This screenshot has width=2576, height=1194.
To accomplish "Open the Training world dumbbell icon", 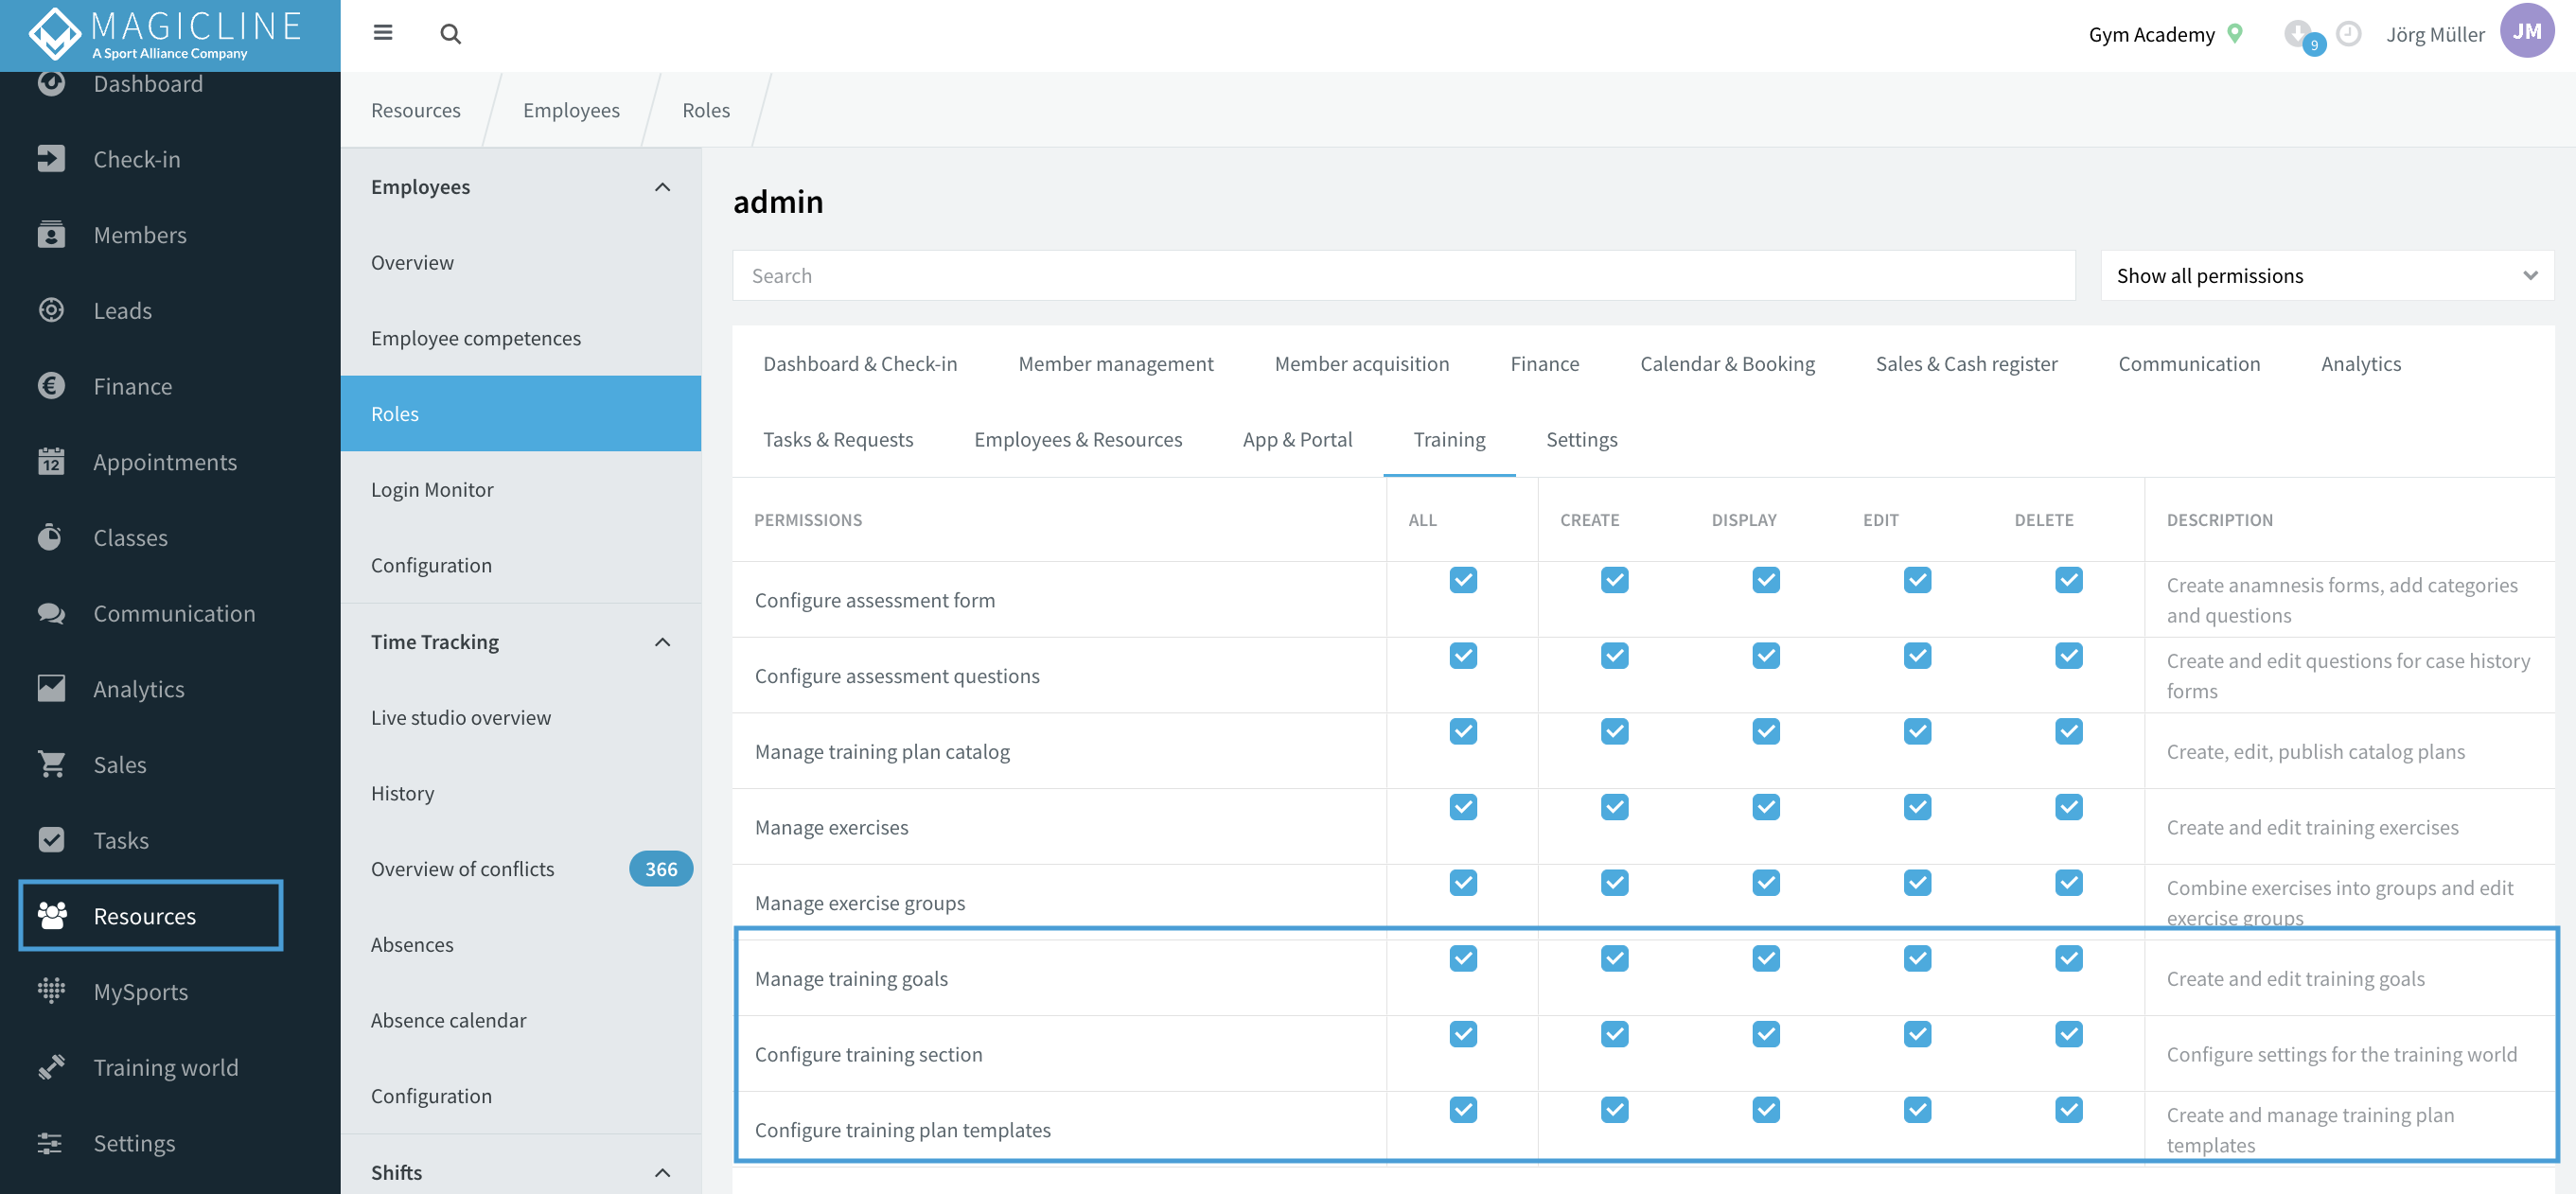I will point(51,1067).
